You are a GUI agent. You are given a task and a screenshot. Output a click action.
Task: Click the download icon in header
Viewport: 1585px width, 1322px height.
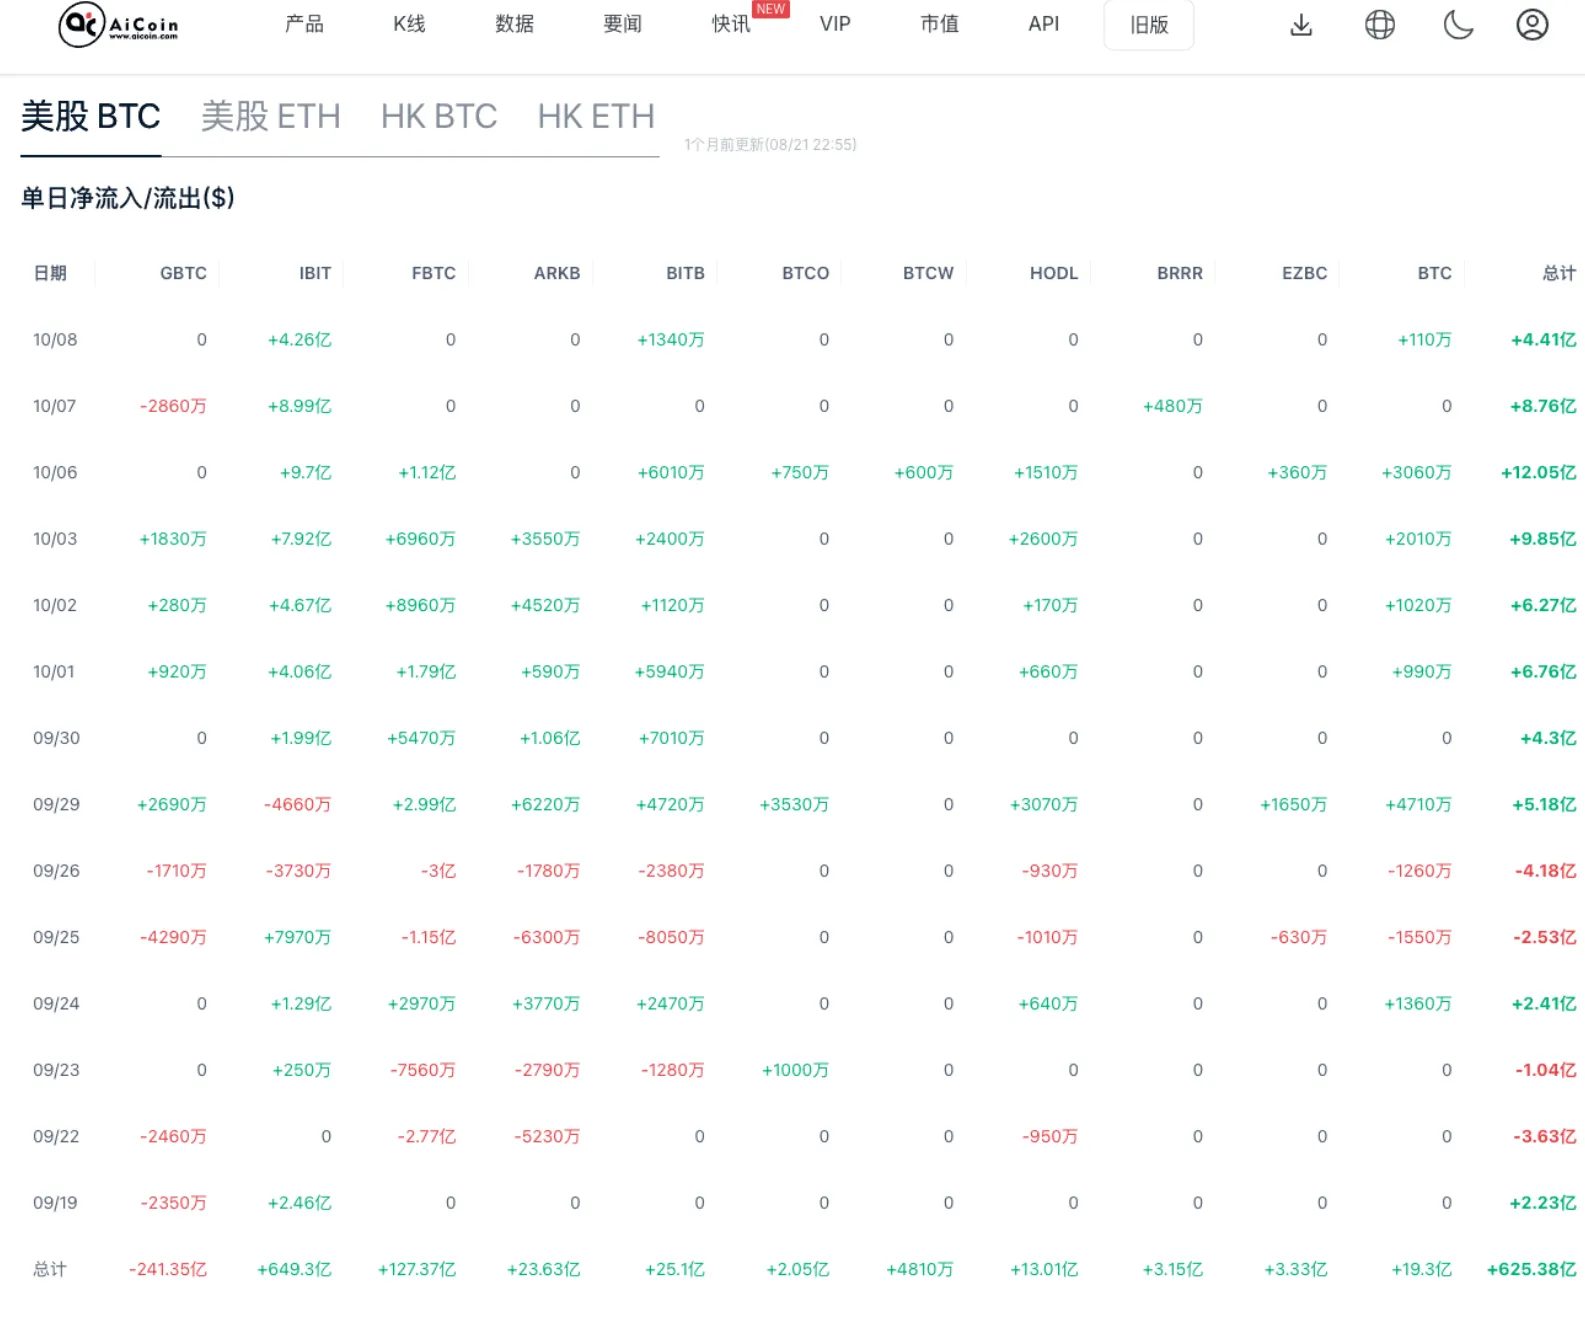(1300, 24)
